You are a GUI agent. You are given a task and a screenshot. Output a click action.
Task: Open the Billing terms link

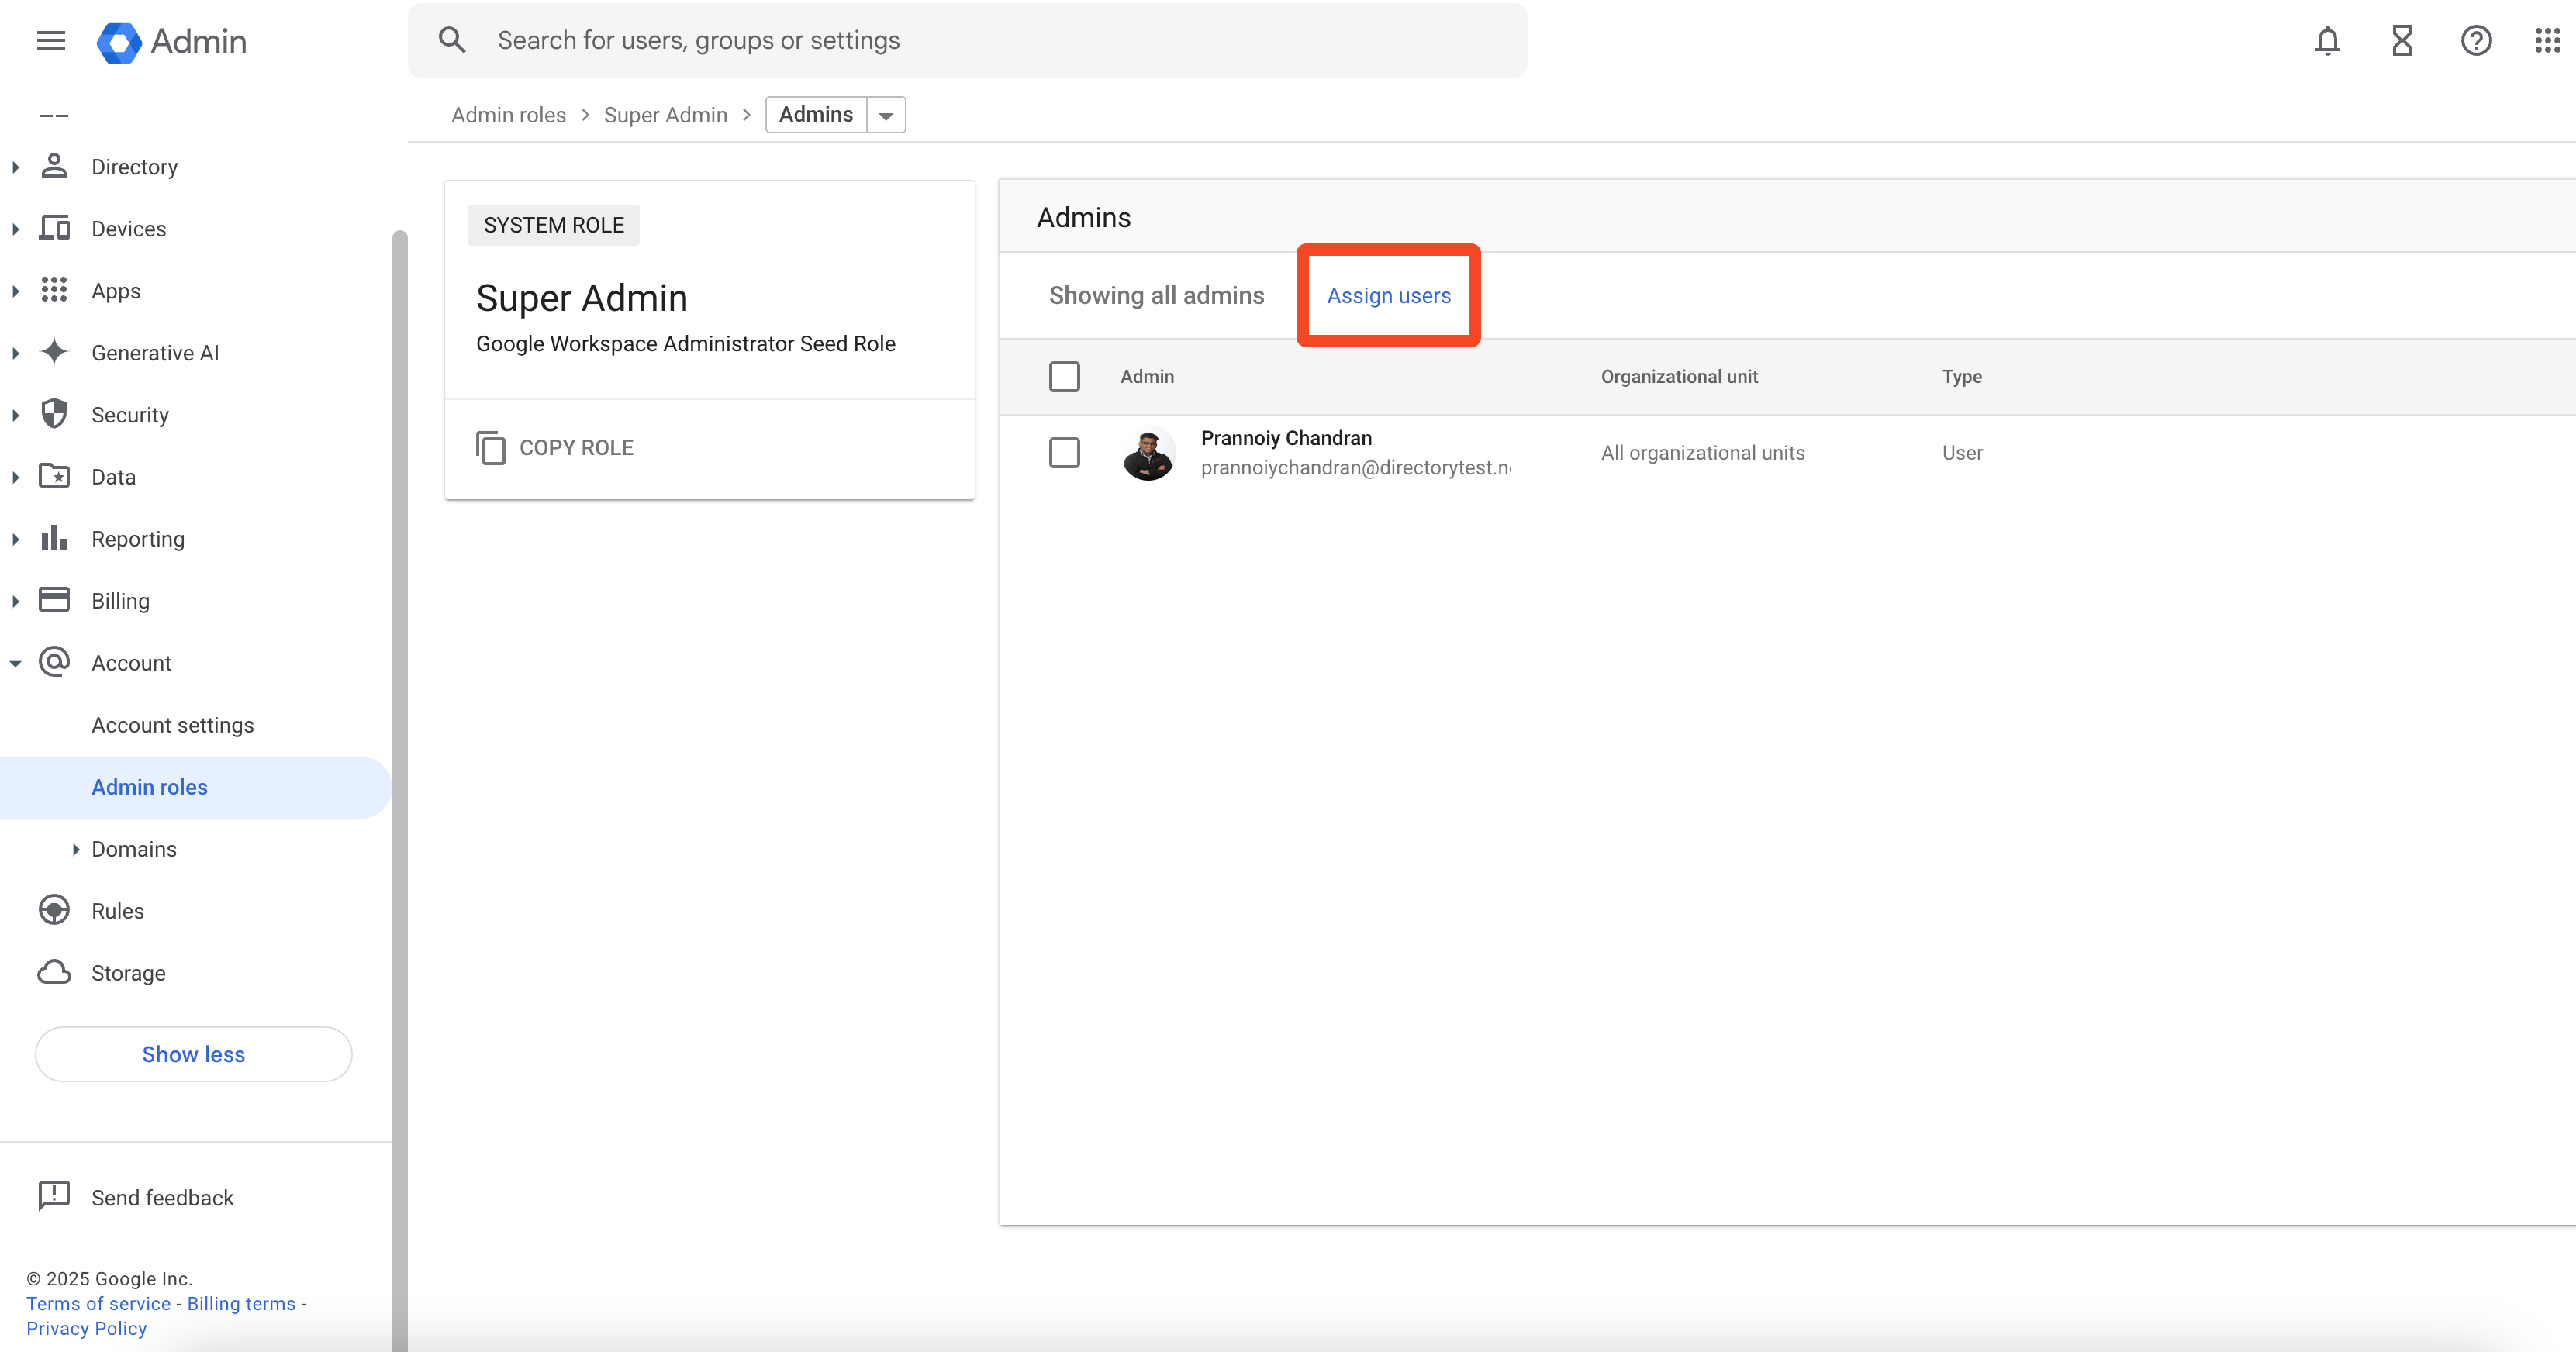click(241, 1303)
